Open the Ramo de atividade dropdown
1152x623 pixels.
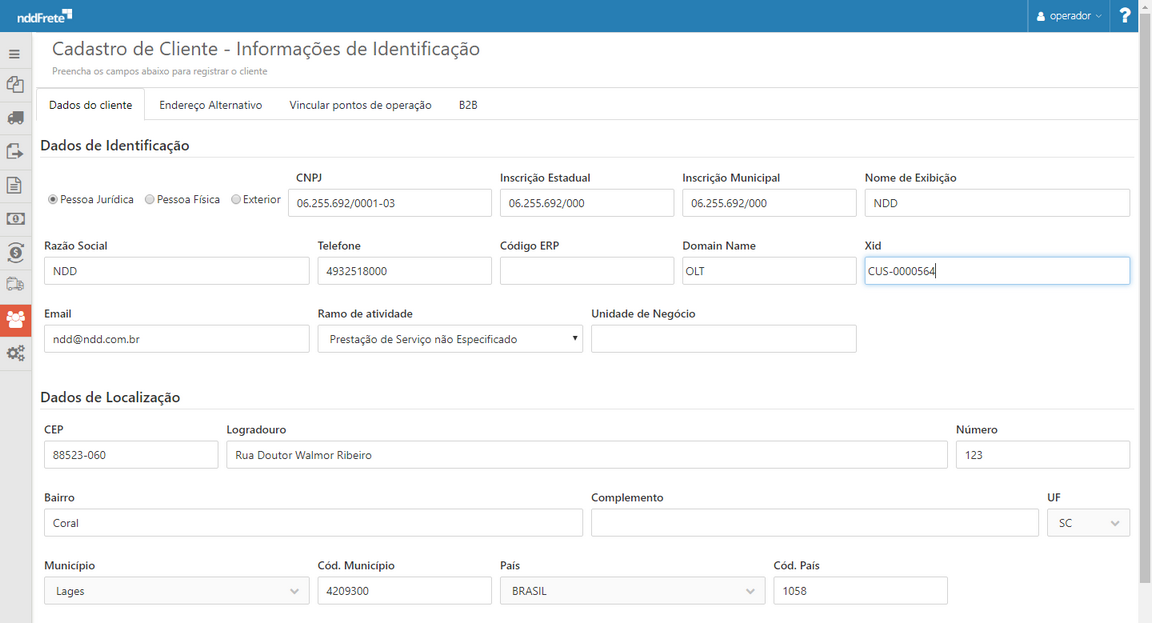tap(450, 338)
